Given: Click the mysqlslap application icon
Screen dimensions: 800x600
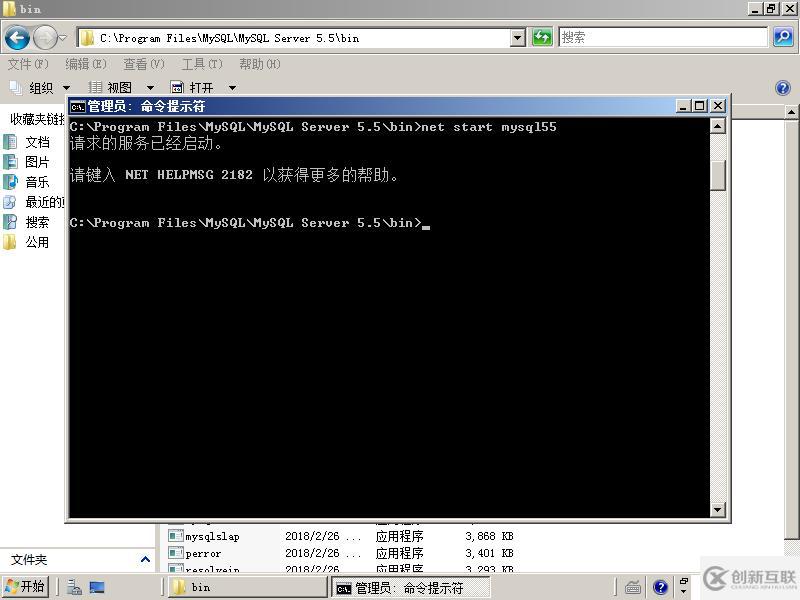Looking at the screenshot, I should 176,536.
